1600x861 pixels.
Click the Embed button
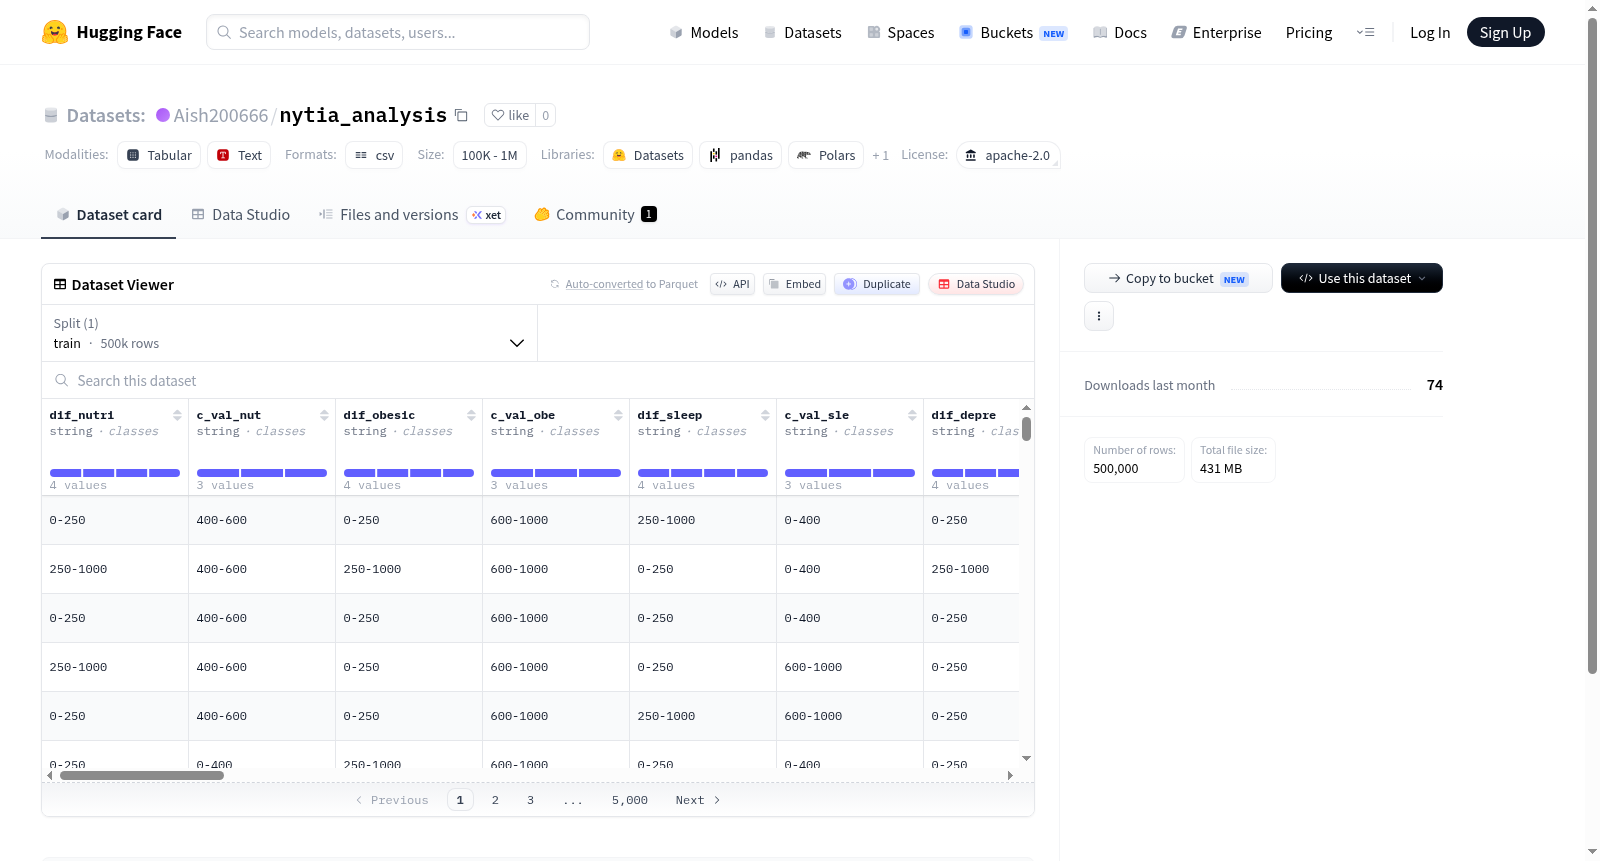coord(795,284)
